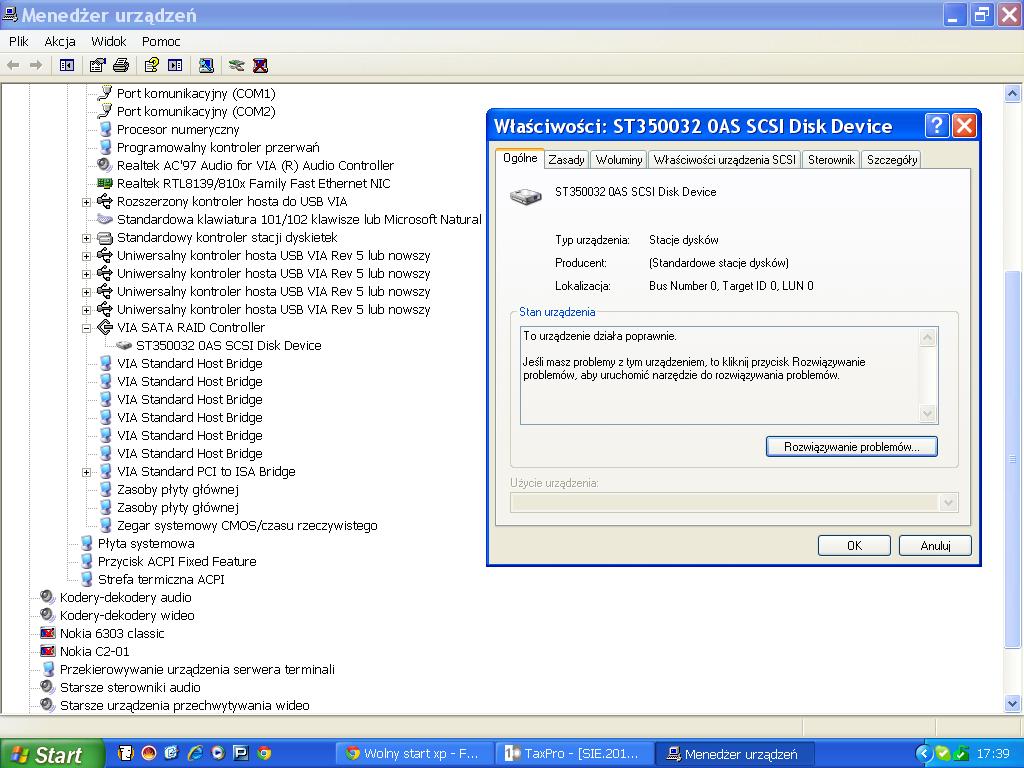This screenshot has height=768, width=1024.
Task: Dismiss the dialog with Anuluj
Action: (935, 545)
